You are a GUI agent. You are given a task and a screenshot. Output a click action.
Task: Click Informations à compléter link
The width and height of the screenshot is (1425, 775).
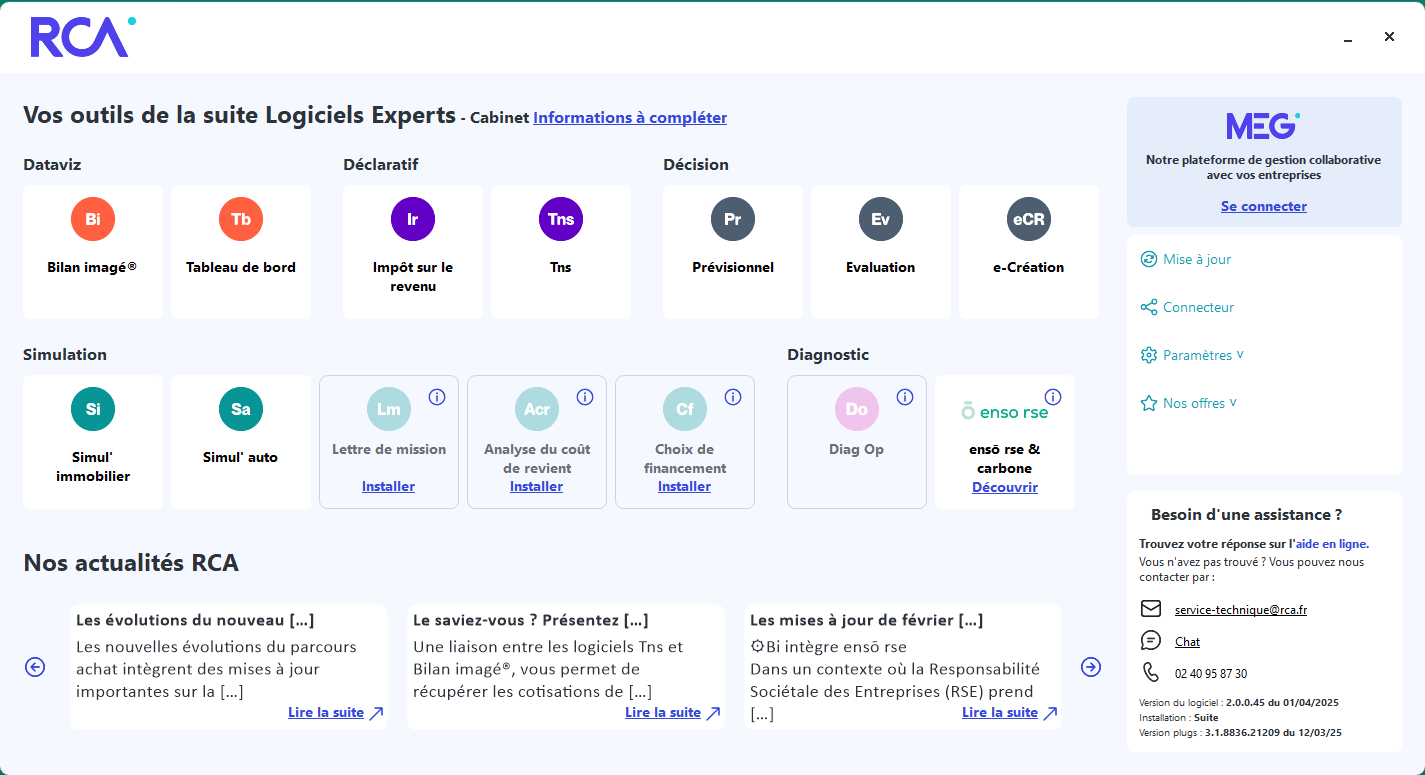coord(630,117)
